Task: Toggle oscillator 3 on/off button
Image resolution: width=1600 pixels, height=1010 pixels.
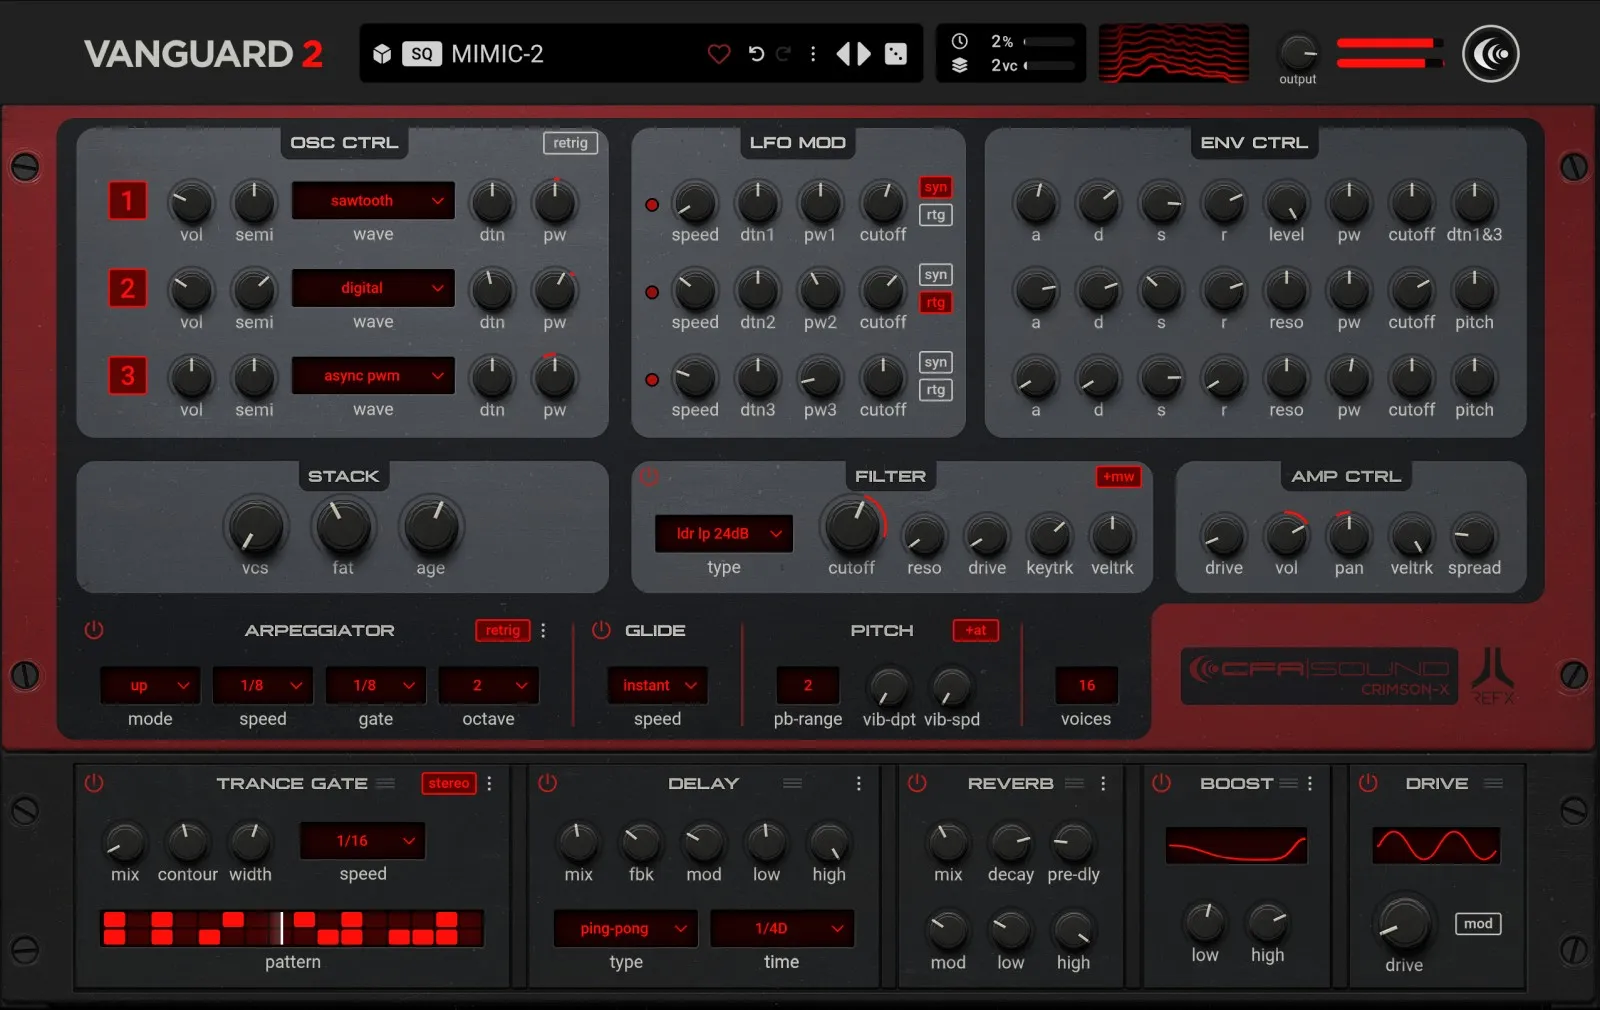Action: point(127,375)
